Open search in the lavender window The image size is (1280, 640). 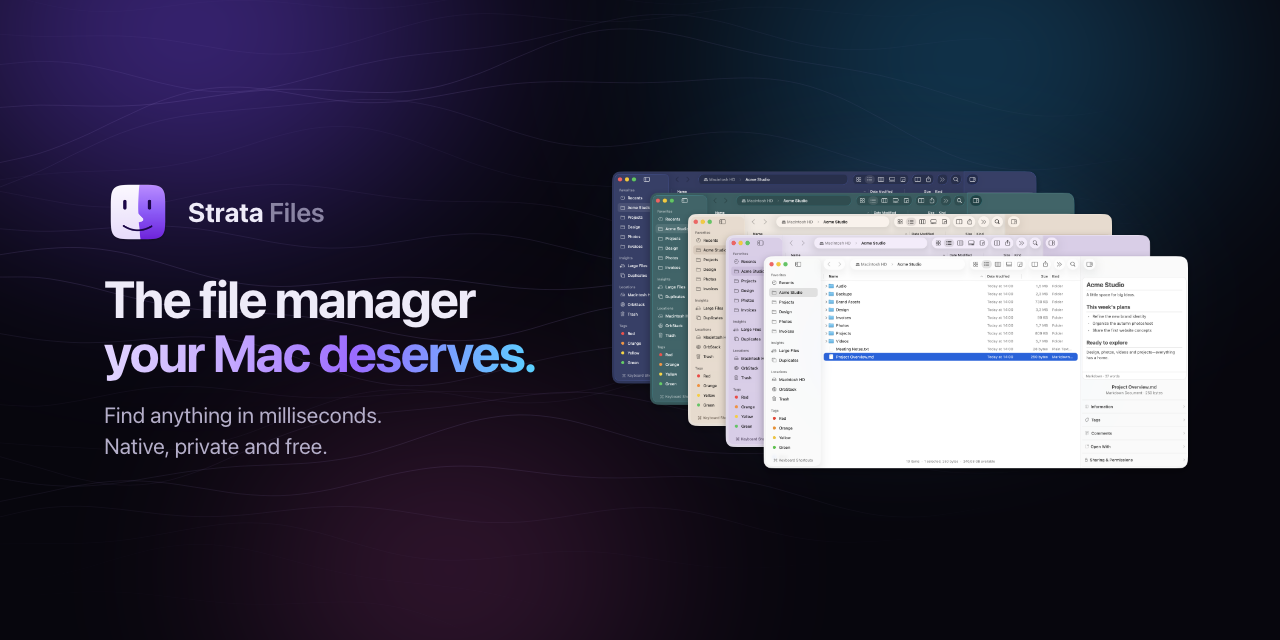coord(1034,243)
